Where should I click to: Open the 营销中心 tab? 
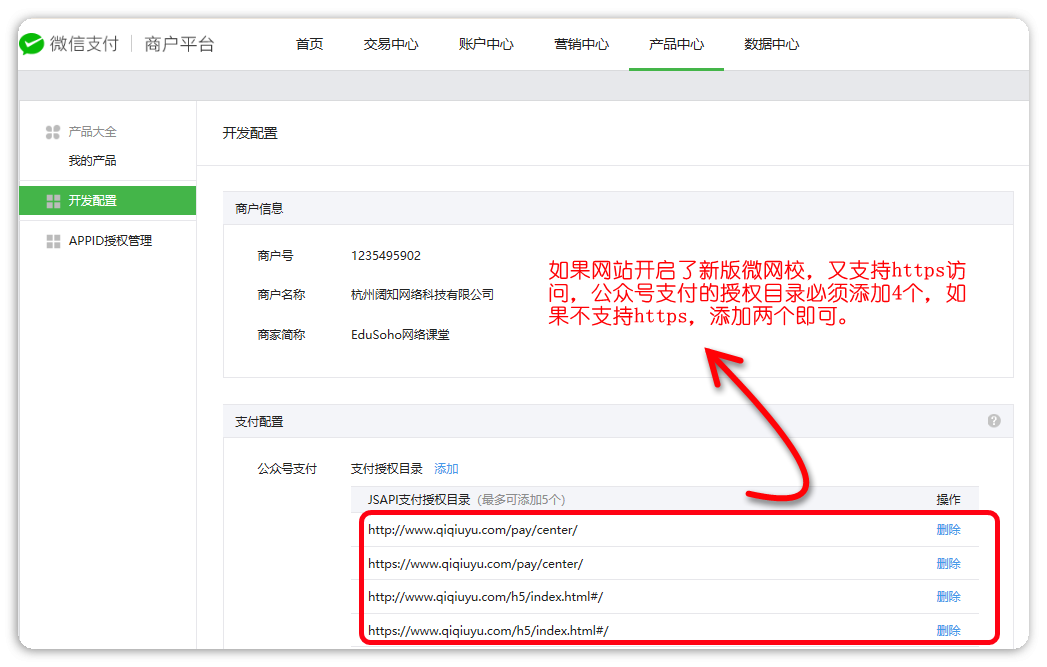click(581, 44)
